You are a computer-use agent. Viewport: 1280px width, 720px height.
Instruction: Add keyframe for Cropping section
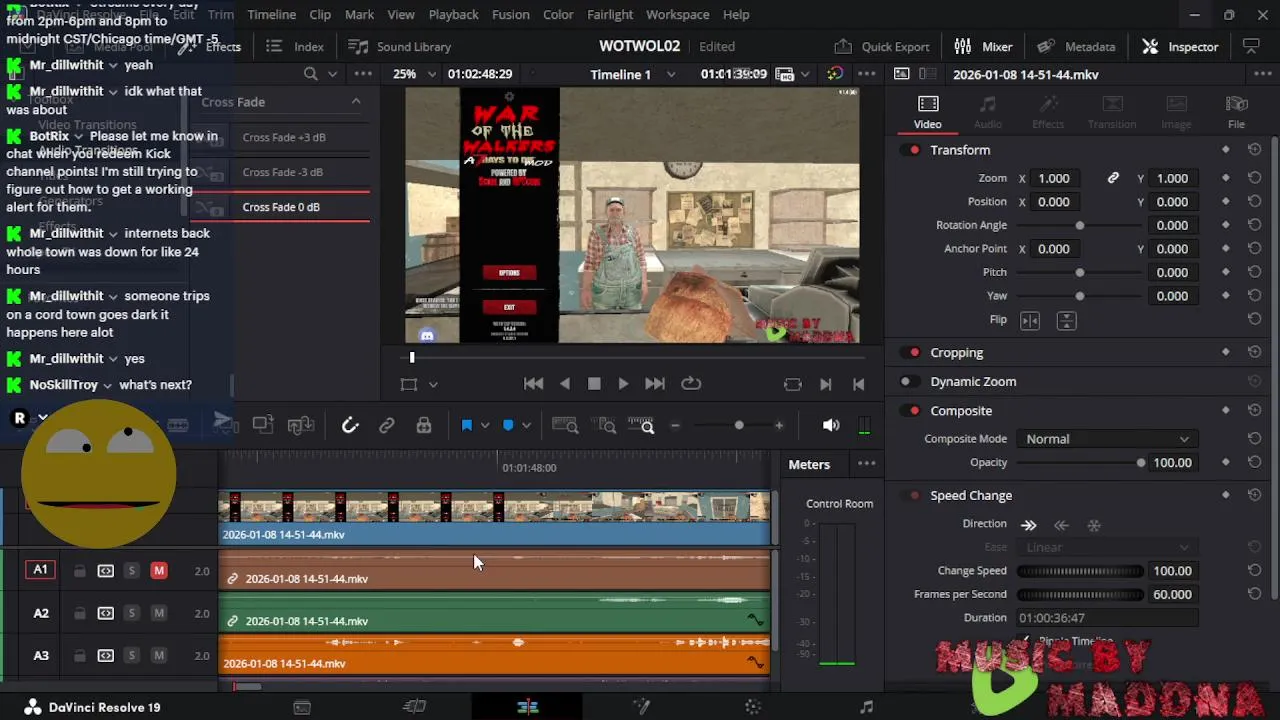tap(1226, 352)
